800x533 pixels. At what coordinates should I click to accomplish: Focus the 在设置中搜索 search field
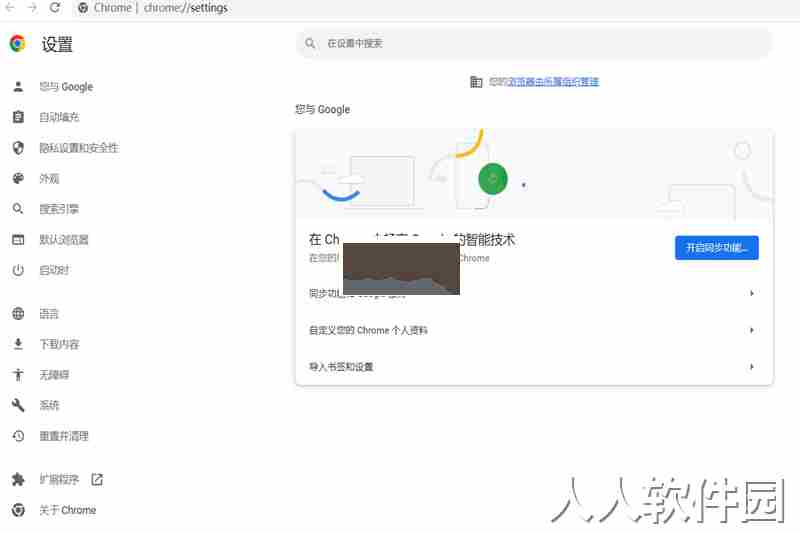tap(534, 43)
